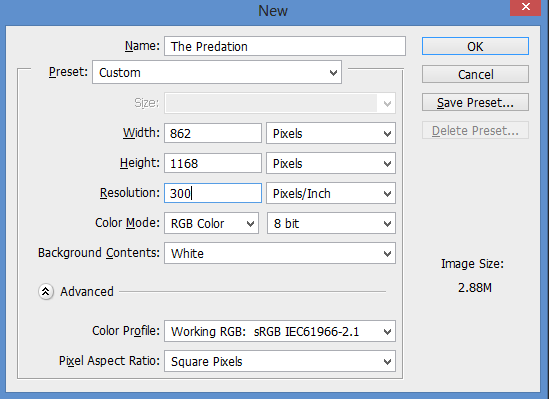The height and width of the screenshot is (399, 549).
Task: Open the RGB Color mode dropdown
Action: pos(211,223)
